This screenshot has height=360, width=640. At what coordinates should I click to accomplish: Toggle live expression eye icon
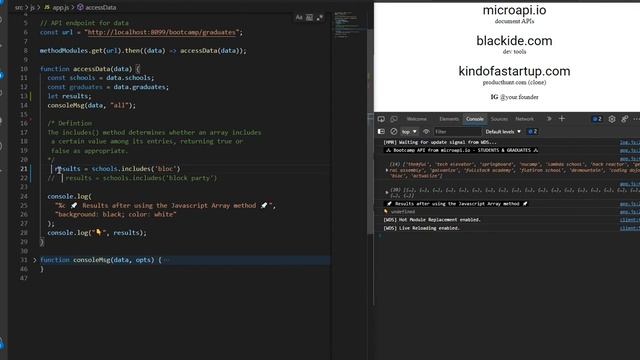(x=426, y=131)
